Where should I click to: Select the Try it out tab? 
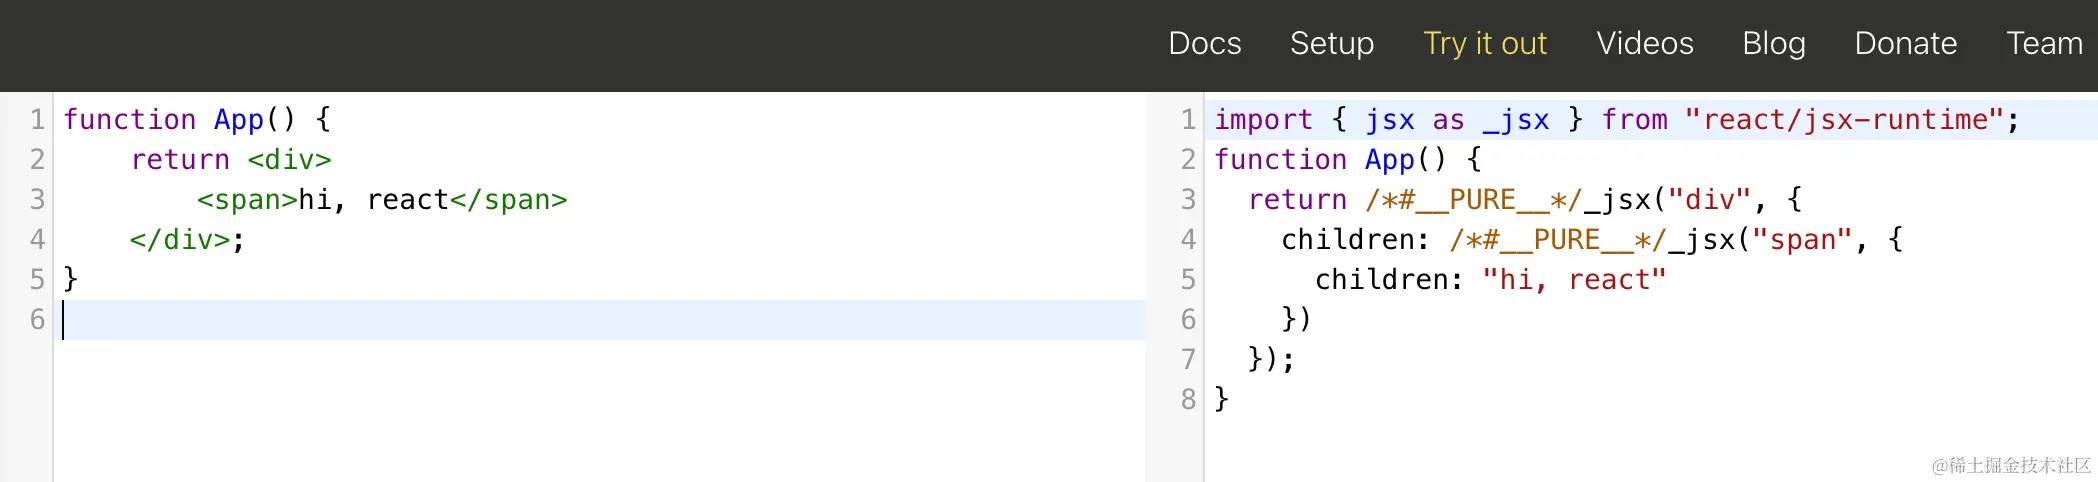pyautogui.click(x=1484, y=43)
